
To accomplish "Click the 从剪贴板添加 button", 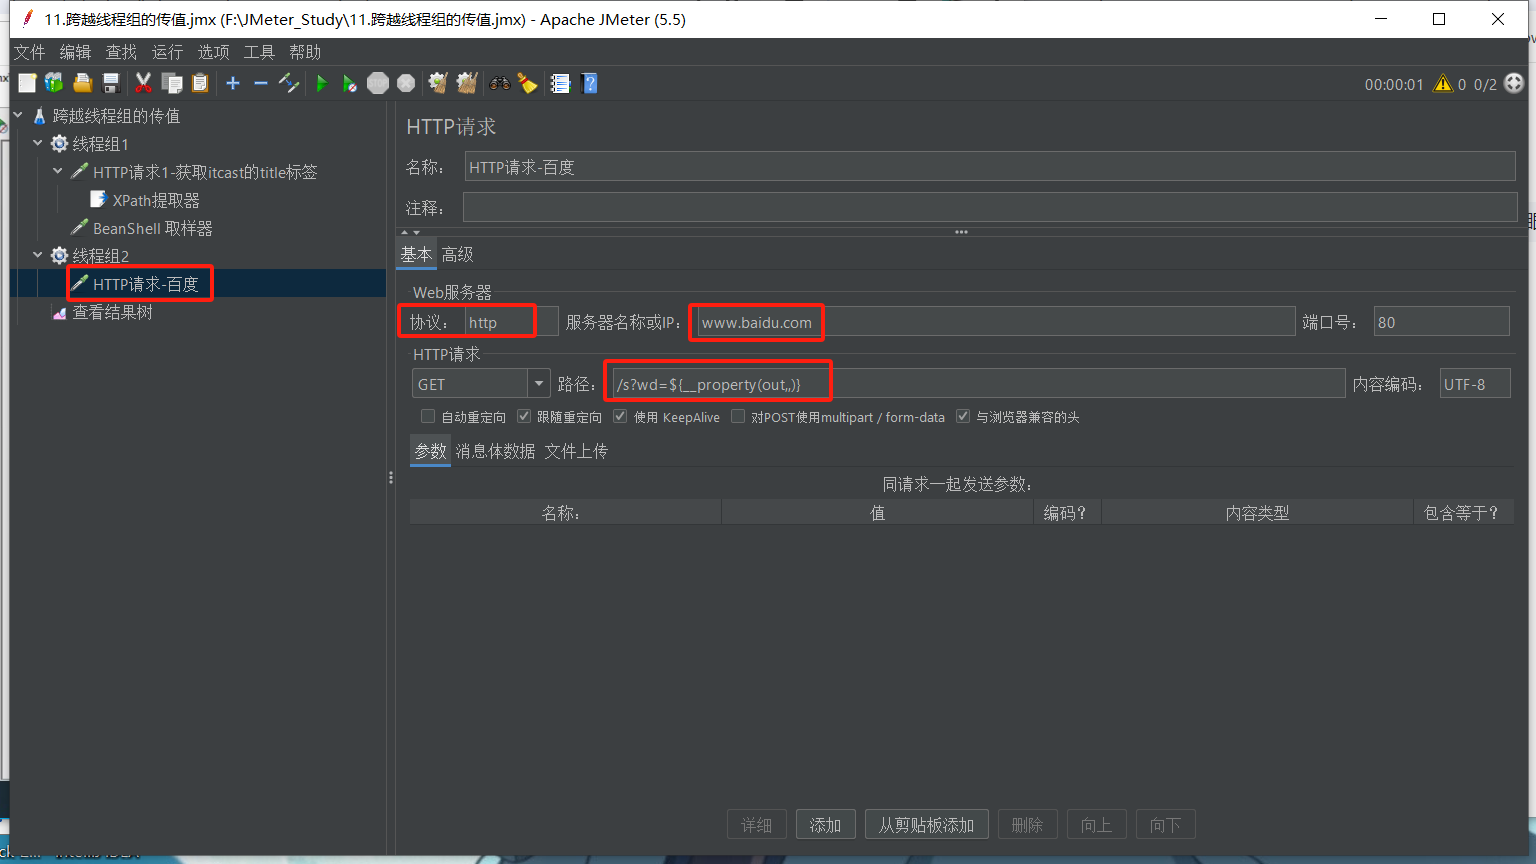I will (926, 825).
